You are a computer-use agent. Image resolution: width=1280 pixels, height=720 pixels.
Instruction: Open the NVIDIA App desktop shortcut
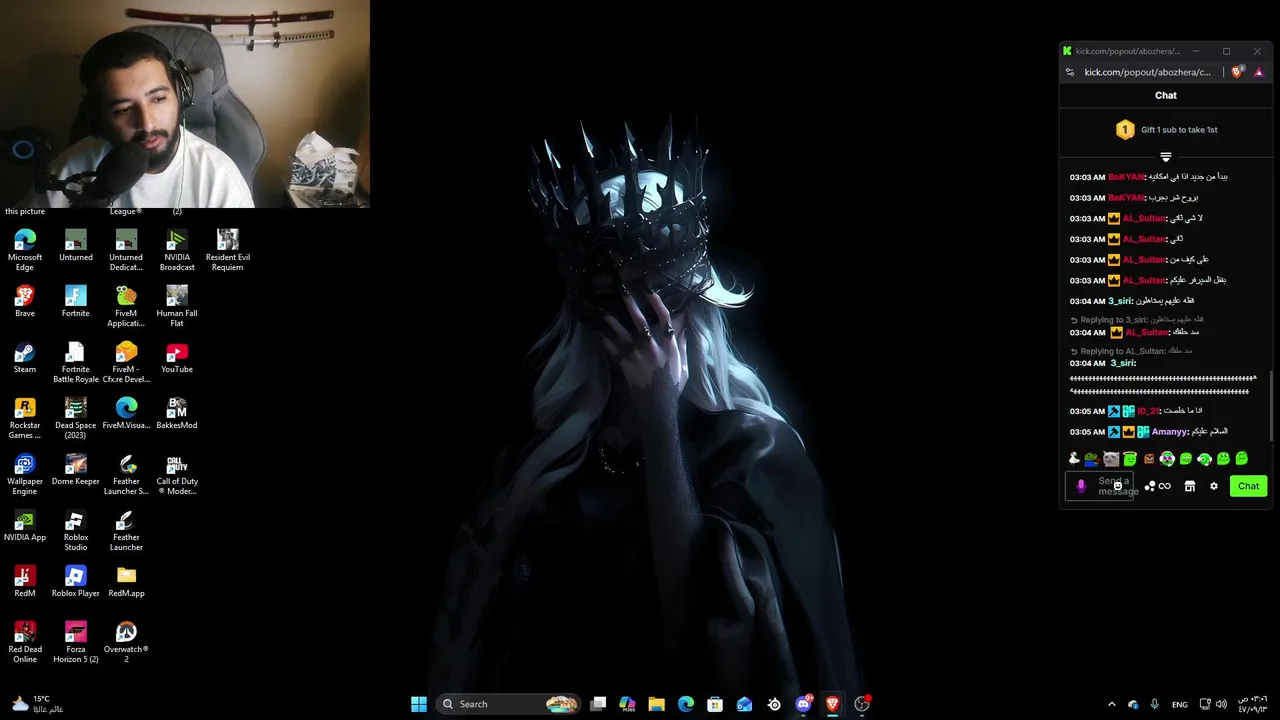(25, 526)
